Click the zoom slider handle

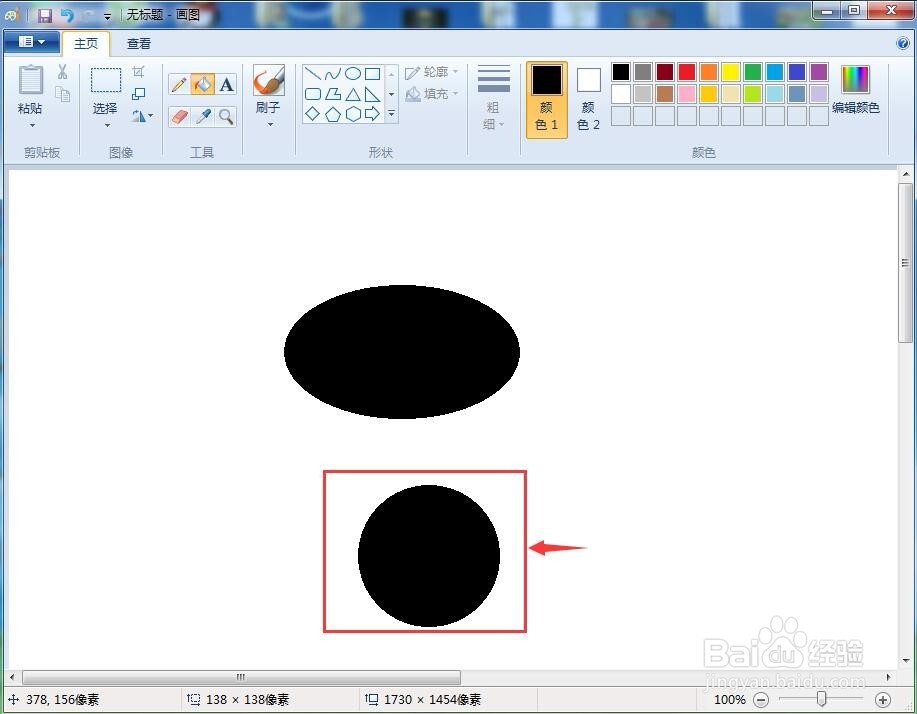click(x=821, y=699)
